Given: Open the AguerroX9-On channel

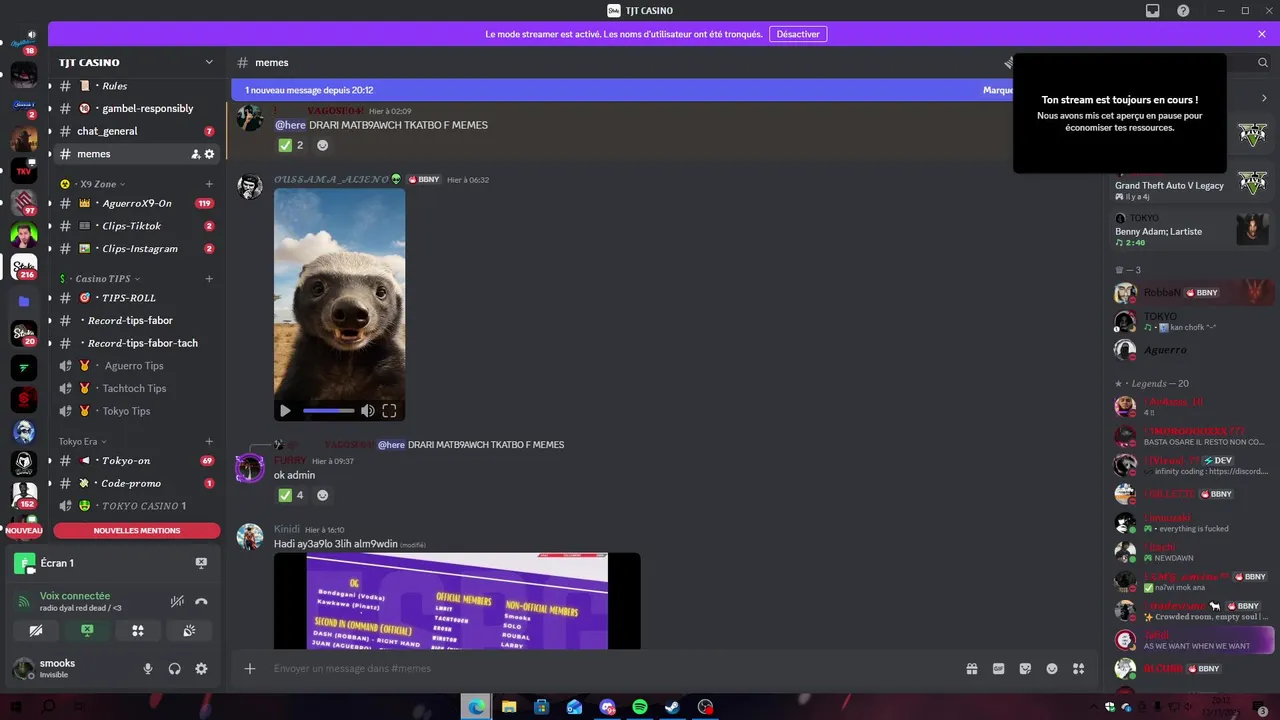Looking at the screenshot, I should click(x=136, y=203).
